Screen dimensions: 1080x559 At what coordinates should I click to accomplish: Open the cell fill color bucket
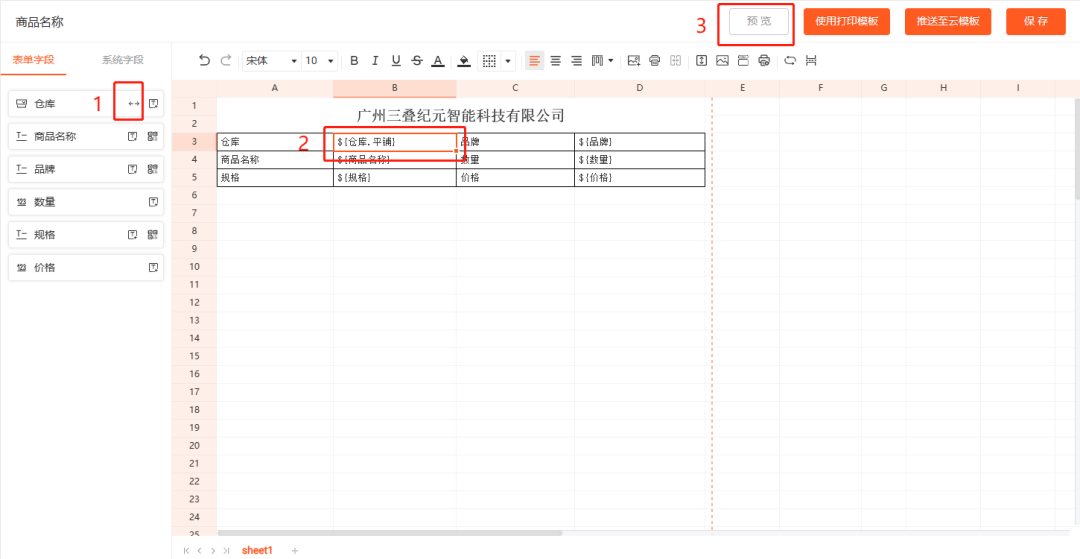[x=464, y=61]
